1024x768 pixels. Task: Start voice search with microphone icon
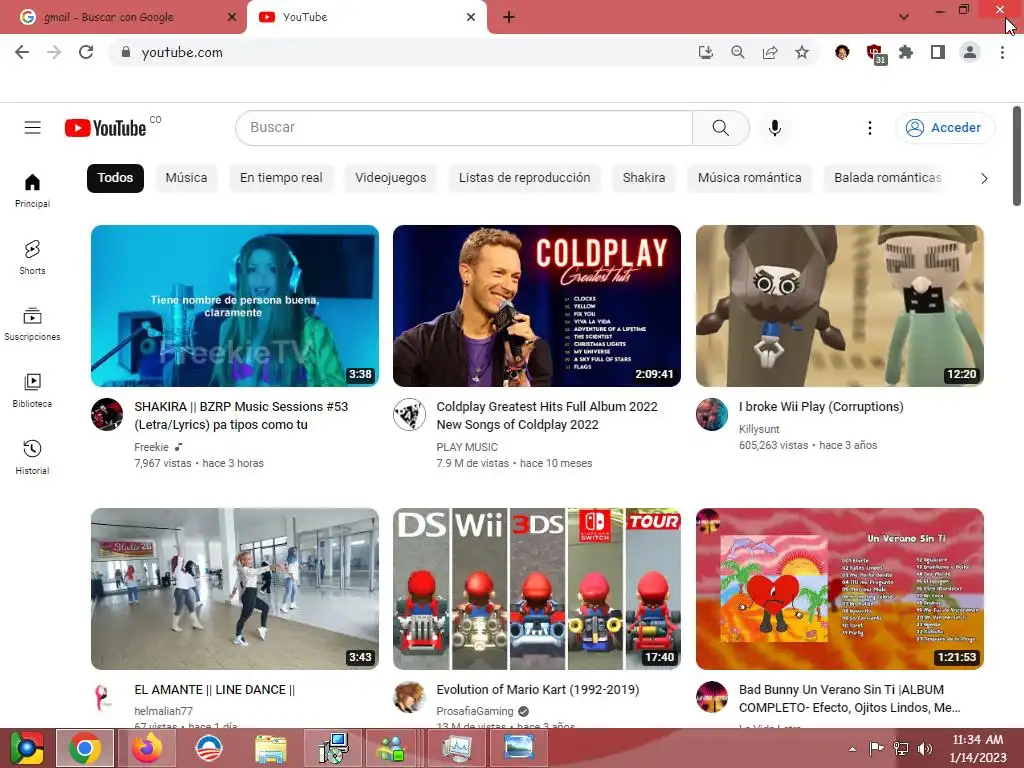tap(775, 127)
